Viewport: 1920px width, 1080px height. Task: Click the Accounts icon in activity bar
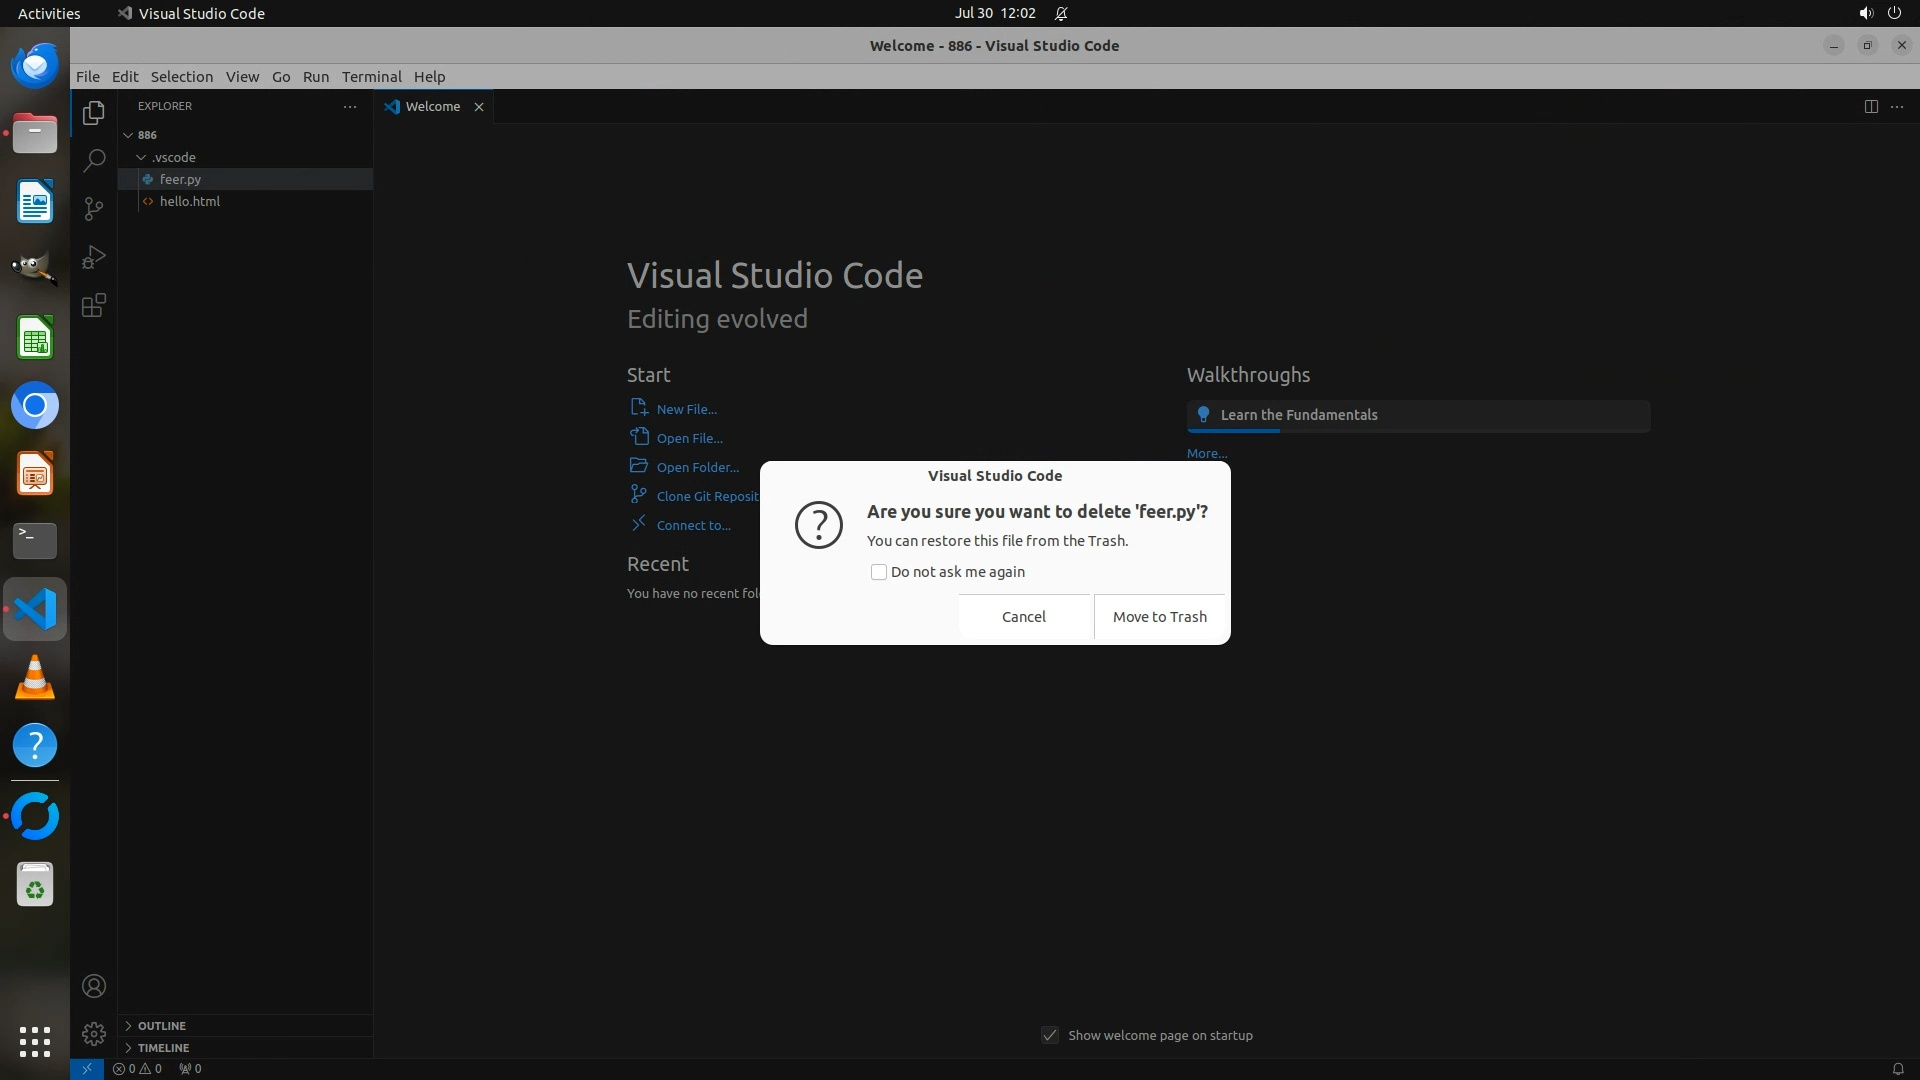click(94, 986)
